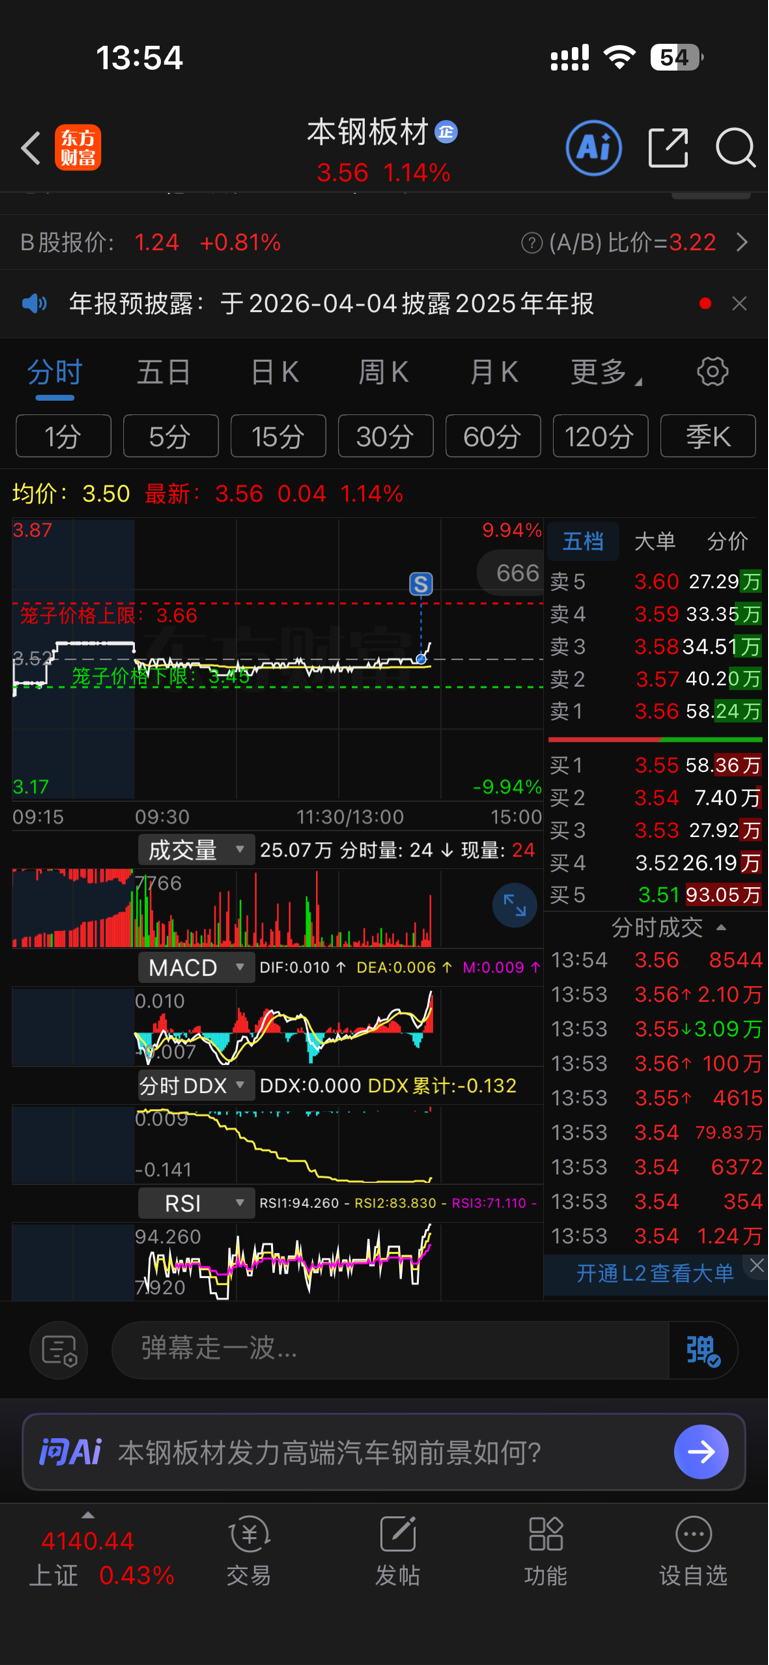769x1665 pixels.
Task: Switch to the 五日 tab
Action: [x=164, y=373]
